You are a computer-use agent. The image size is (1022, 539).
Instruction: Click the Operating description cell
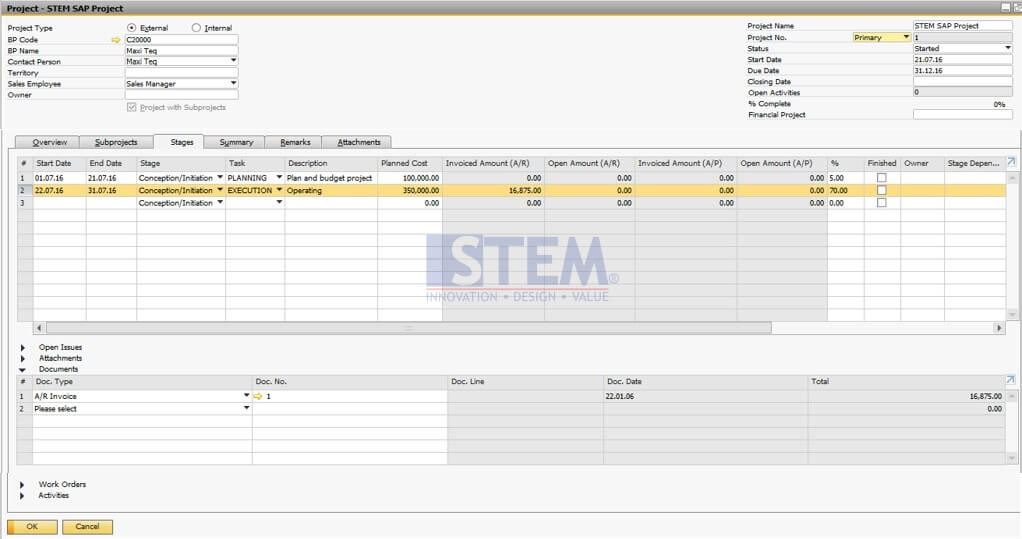coord(330,190)
